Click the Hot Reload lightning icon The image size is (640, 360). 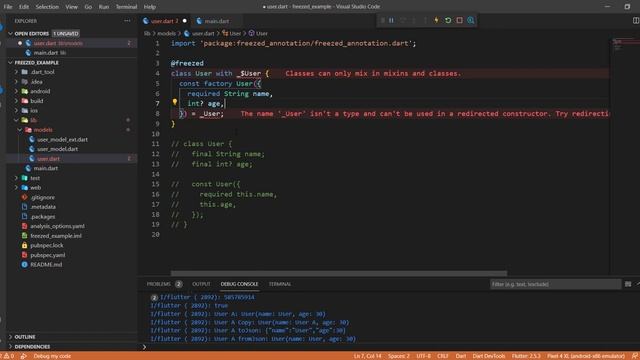tap(436, 20)
